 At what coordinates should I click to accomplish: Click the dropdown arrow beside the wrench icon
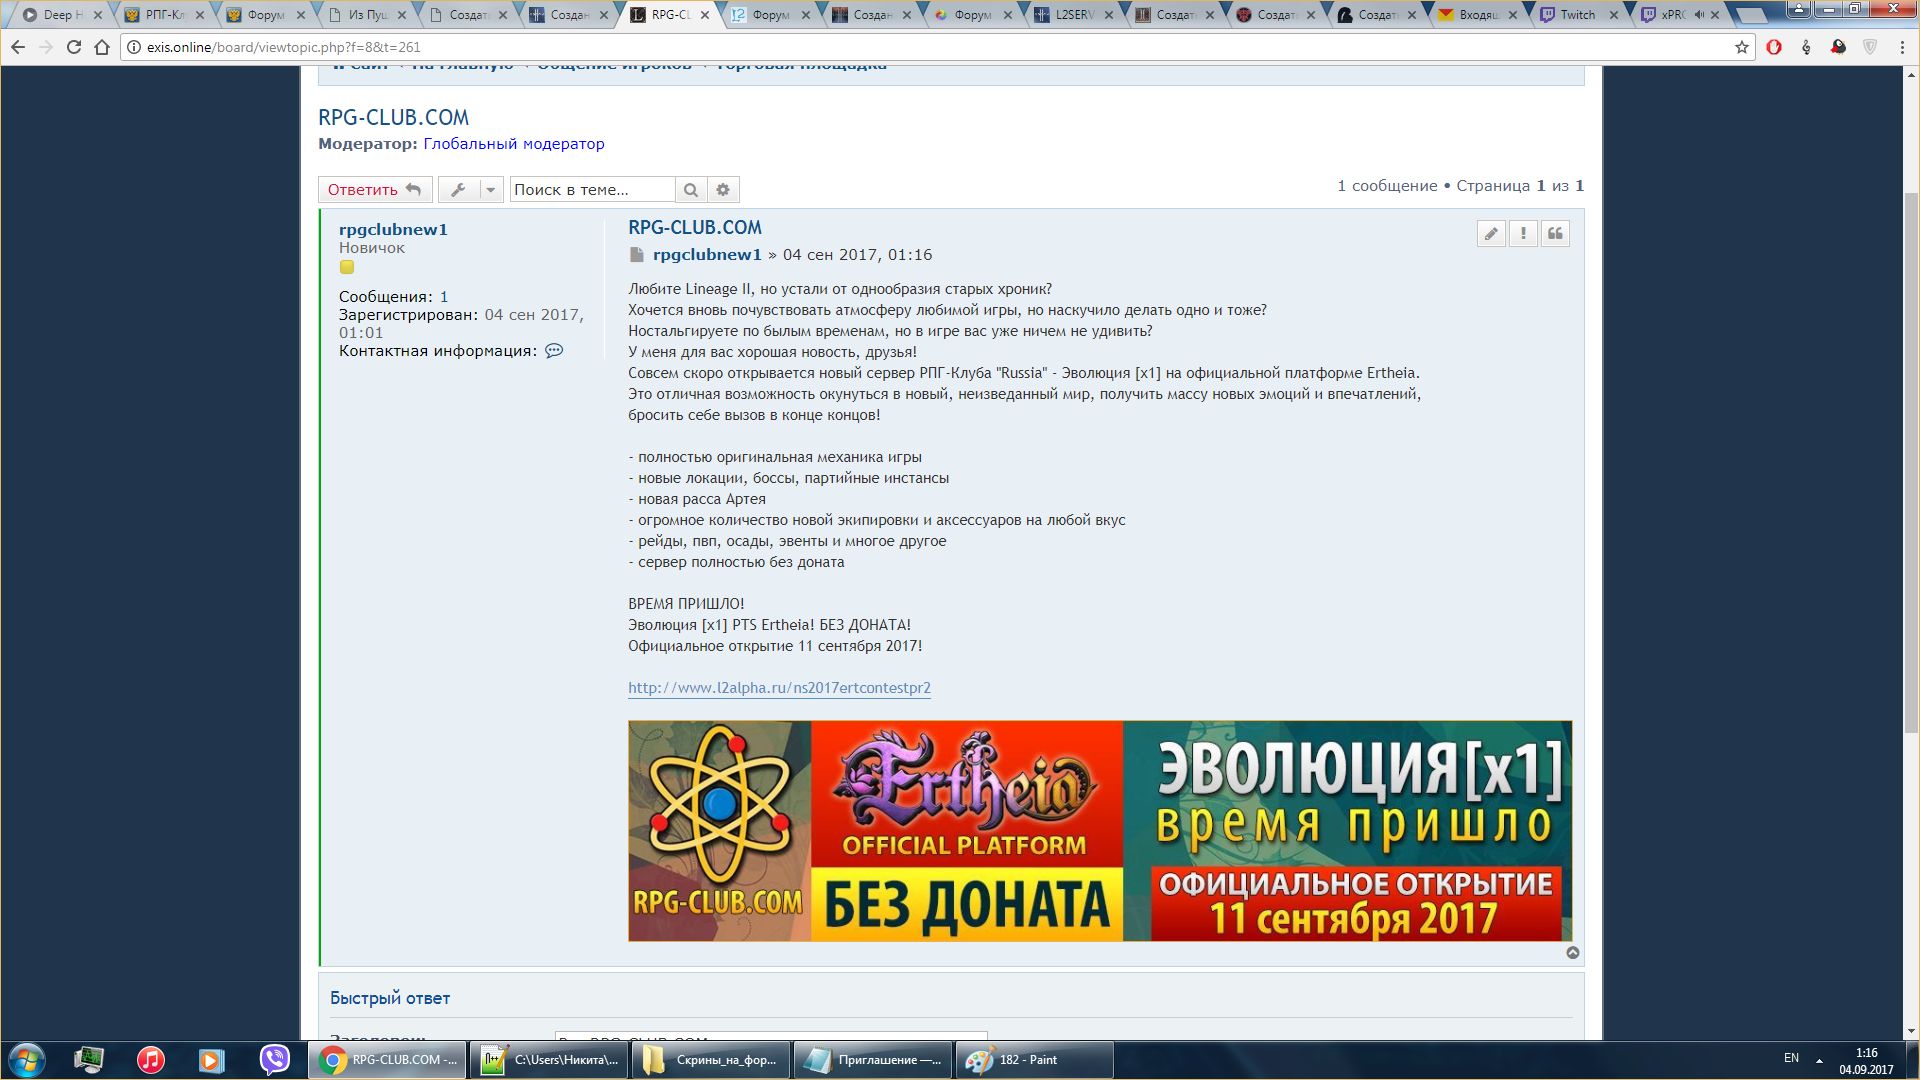[x=491, y=189]
